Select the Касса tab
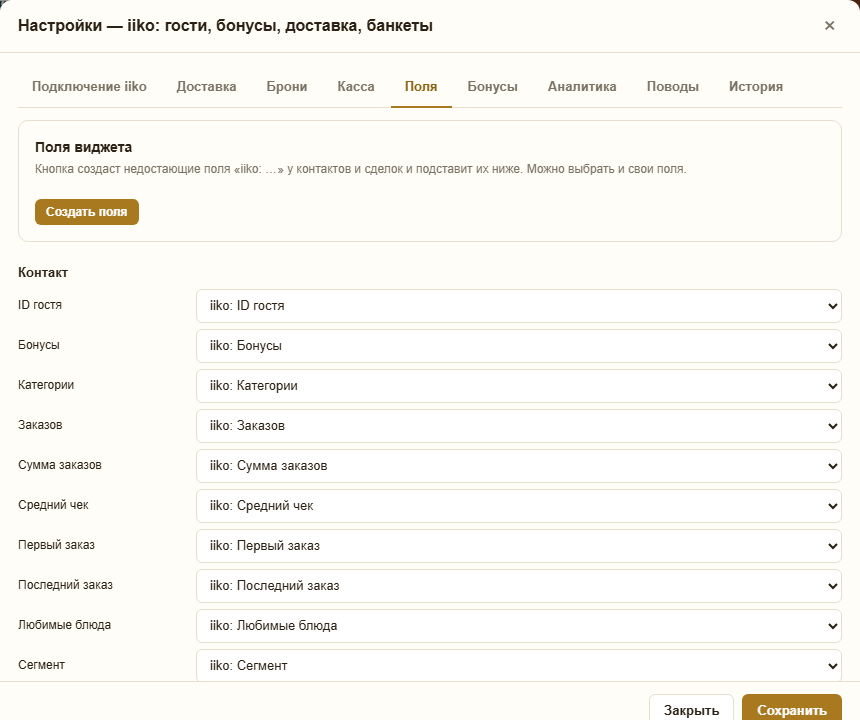Screen dimensions: 860x720 356,87
